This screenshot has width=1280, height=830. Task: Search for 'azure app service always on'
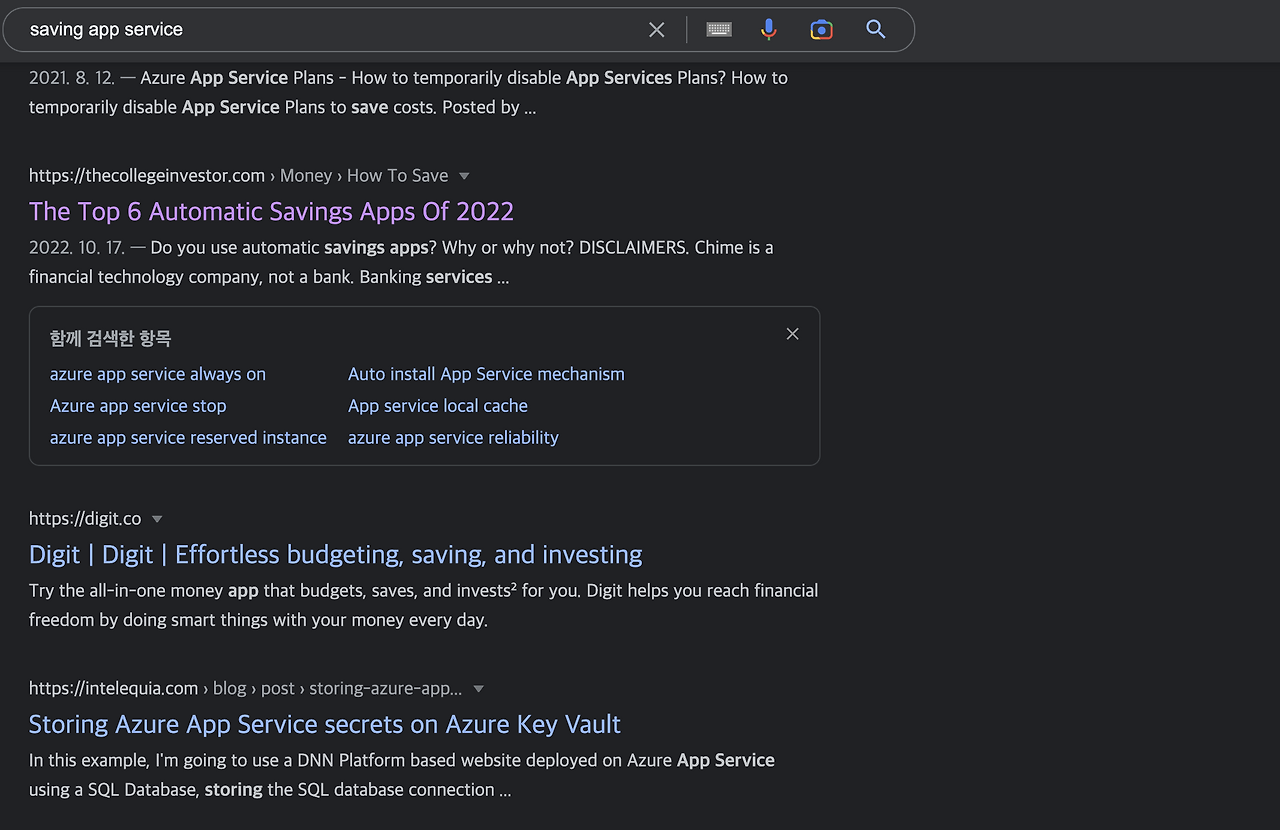pos(158,374)
